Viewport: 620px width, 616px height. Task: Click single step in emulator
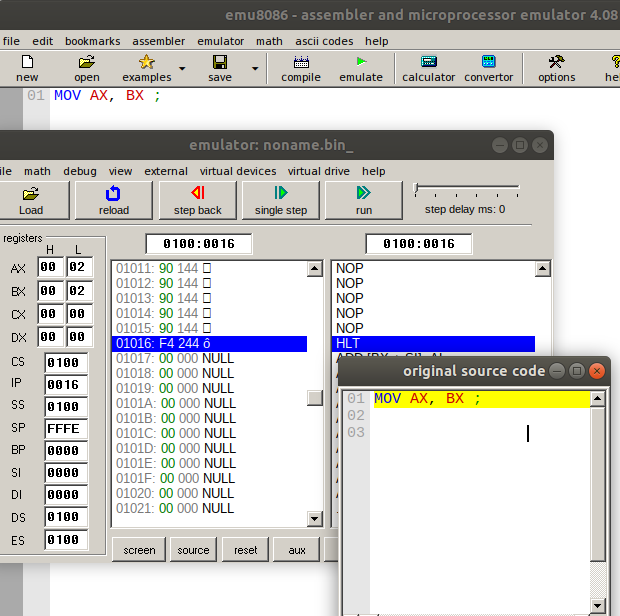[x=281, y=193]
